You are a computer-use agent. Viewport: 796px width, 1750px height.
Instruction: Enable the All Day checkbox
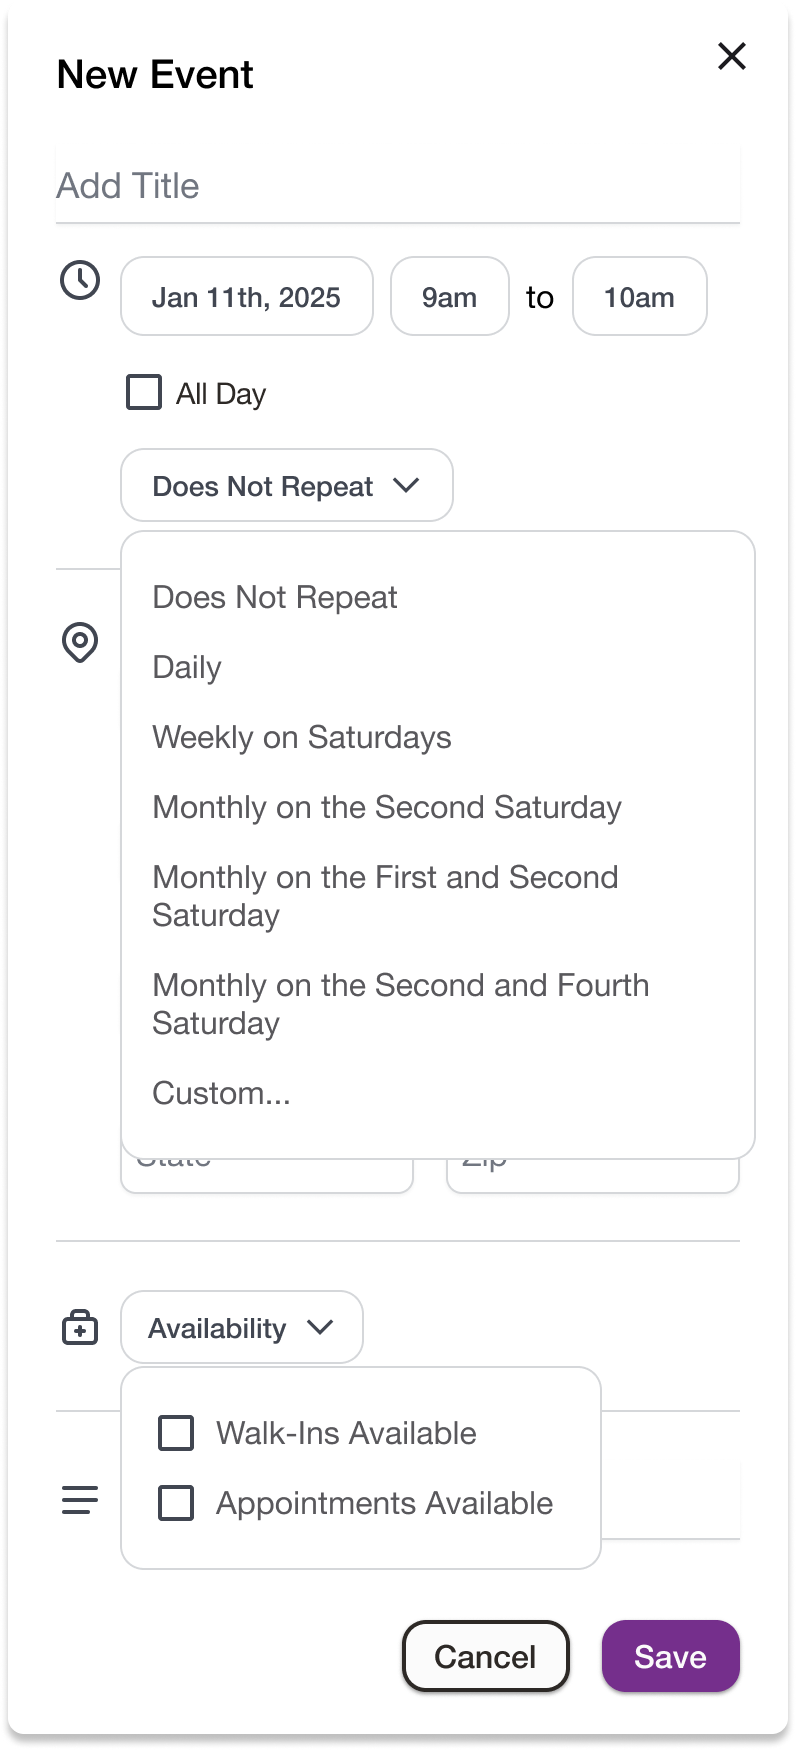[x=142, y=392]
